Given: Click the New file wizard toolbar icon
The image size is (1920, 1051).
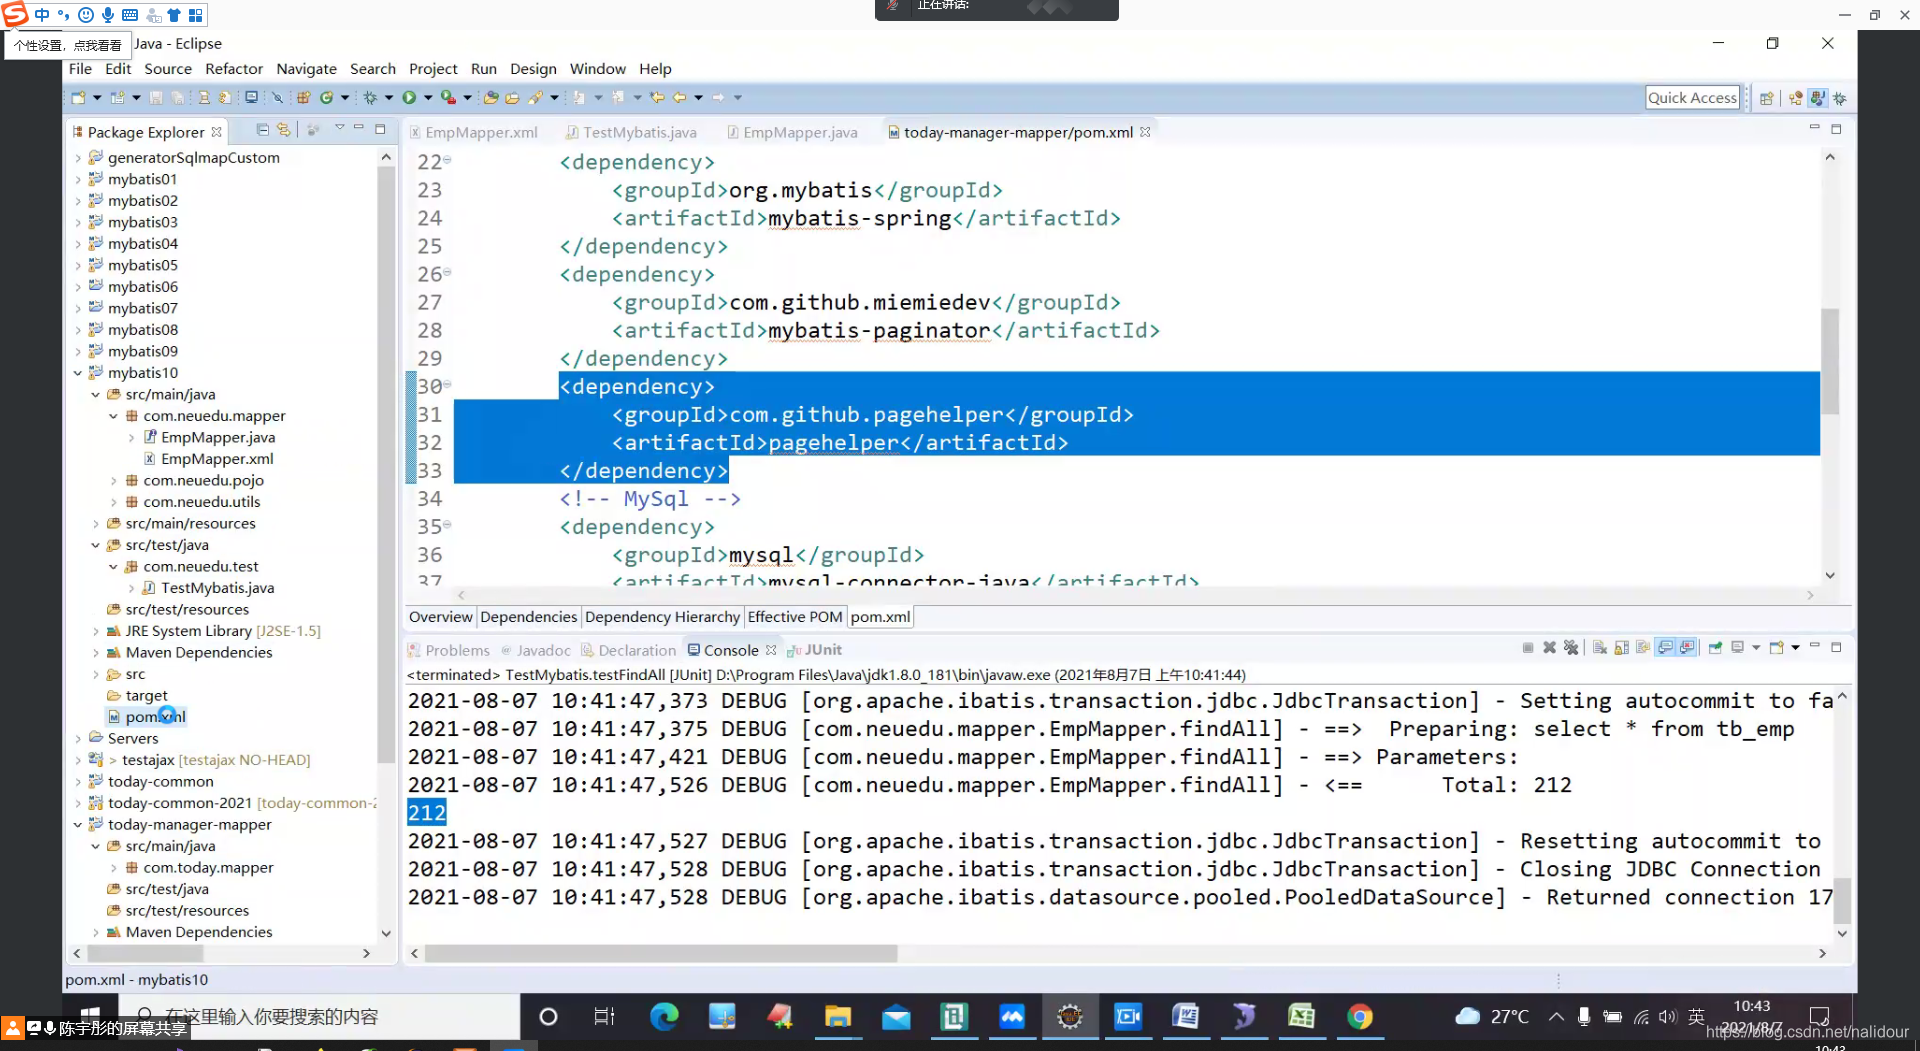Looking at the screenshot, I should pyautogui.click(x=78, y=97).
